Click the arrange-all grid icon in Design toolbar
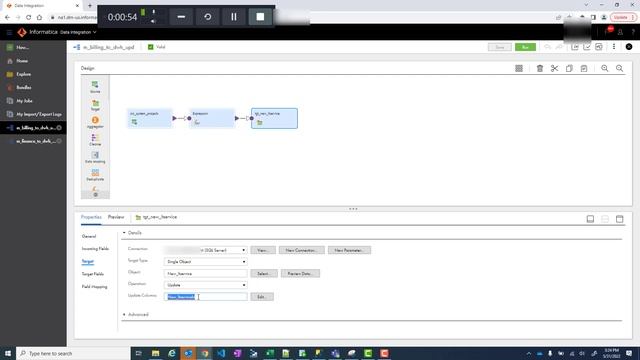640x360 pixels. (519, 69)
